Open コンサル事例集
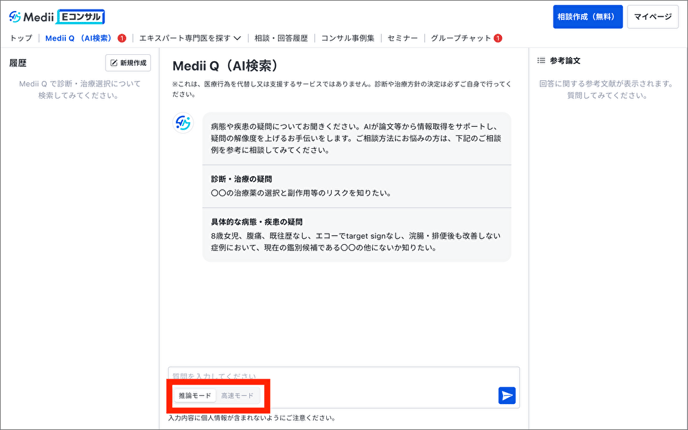Screen dimensions: 688x430 click(348, 38)
